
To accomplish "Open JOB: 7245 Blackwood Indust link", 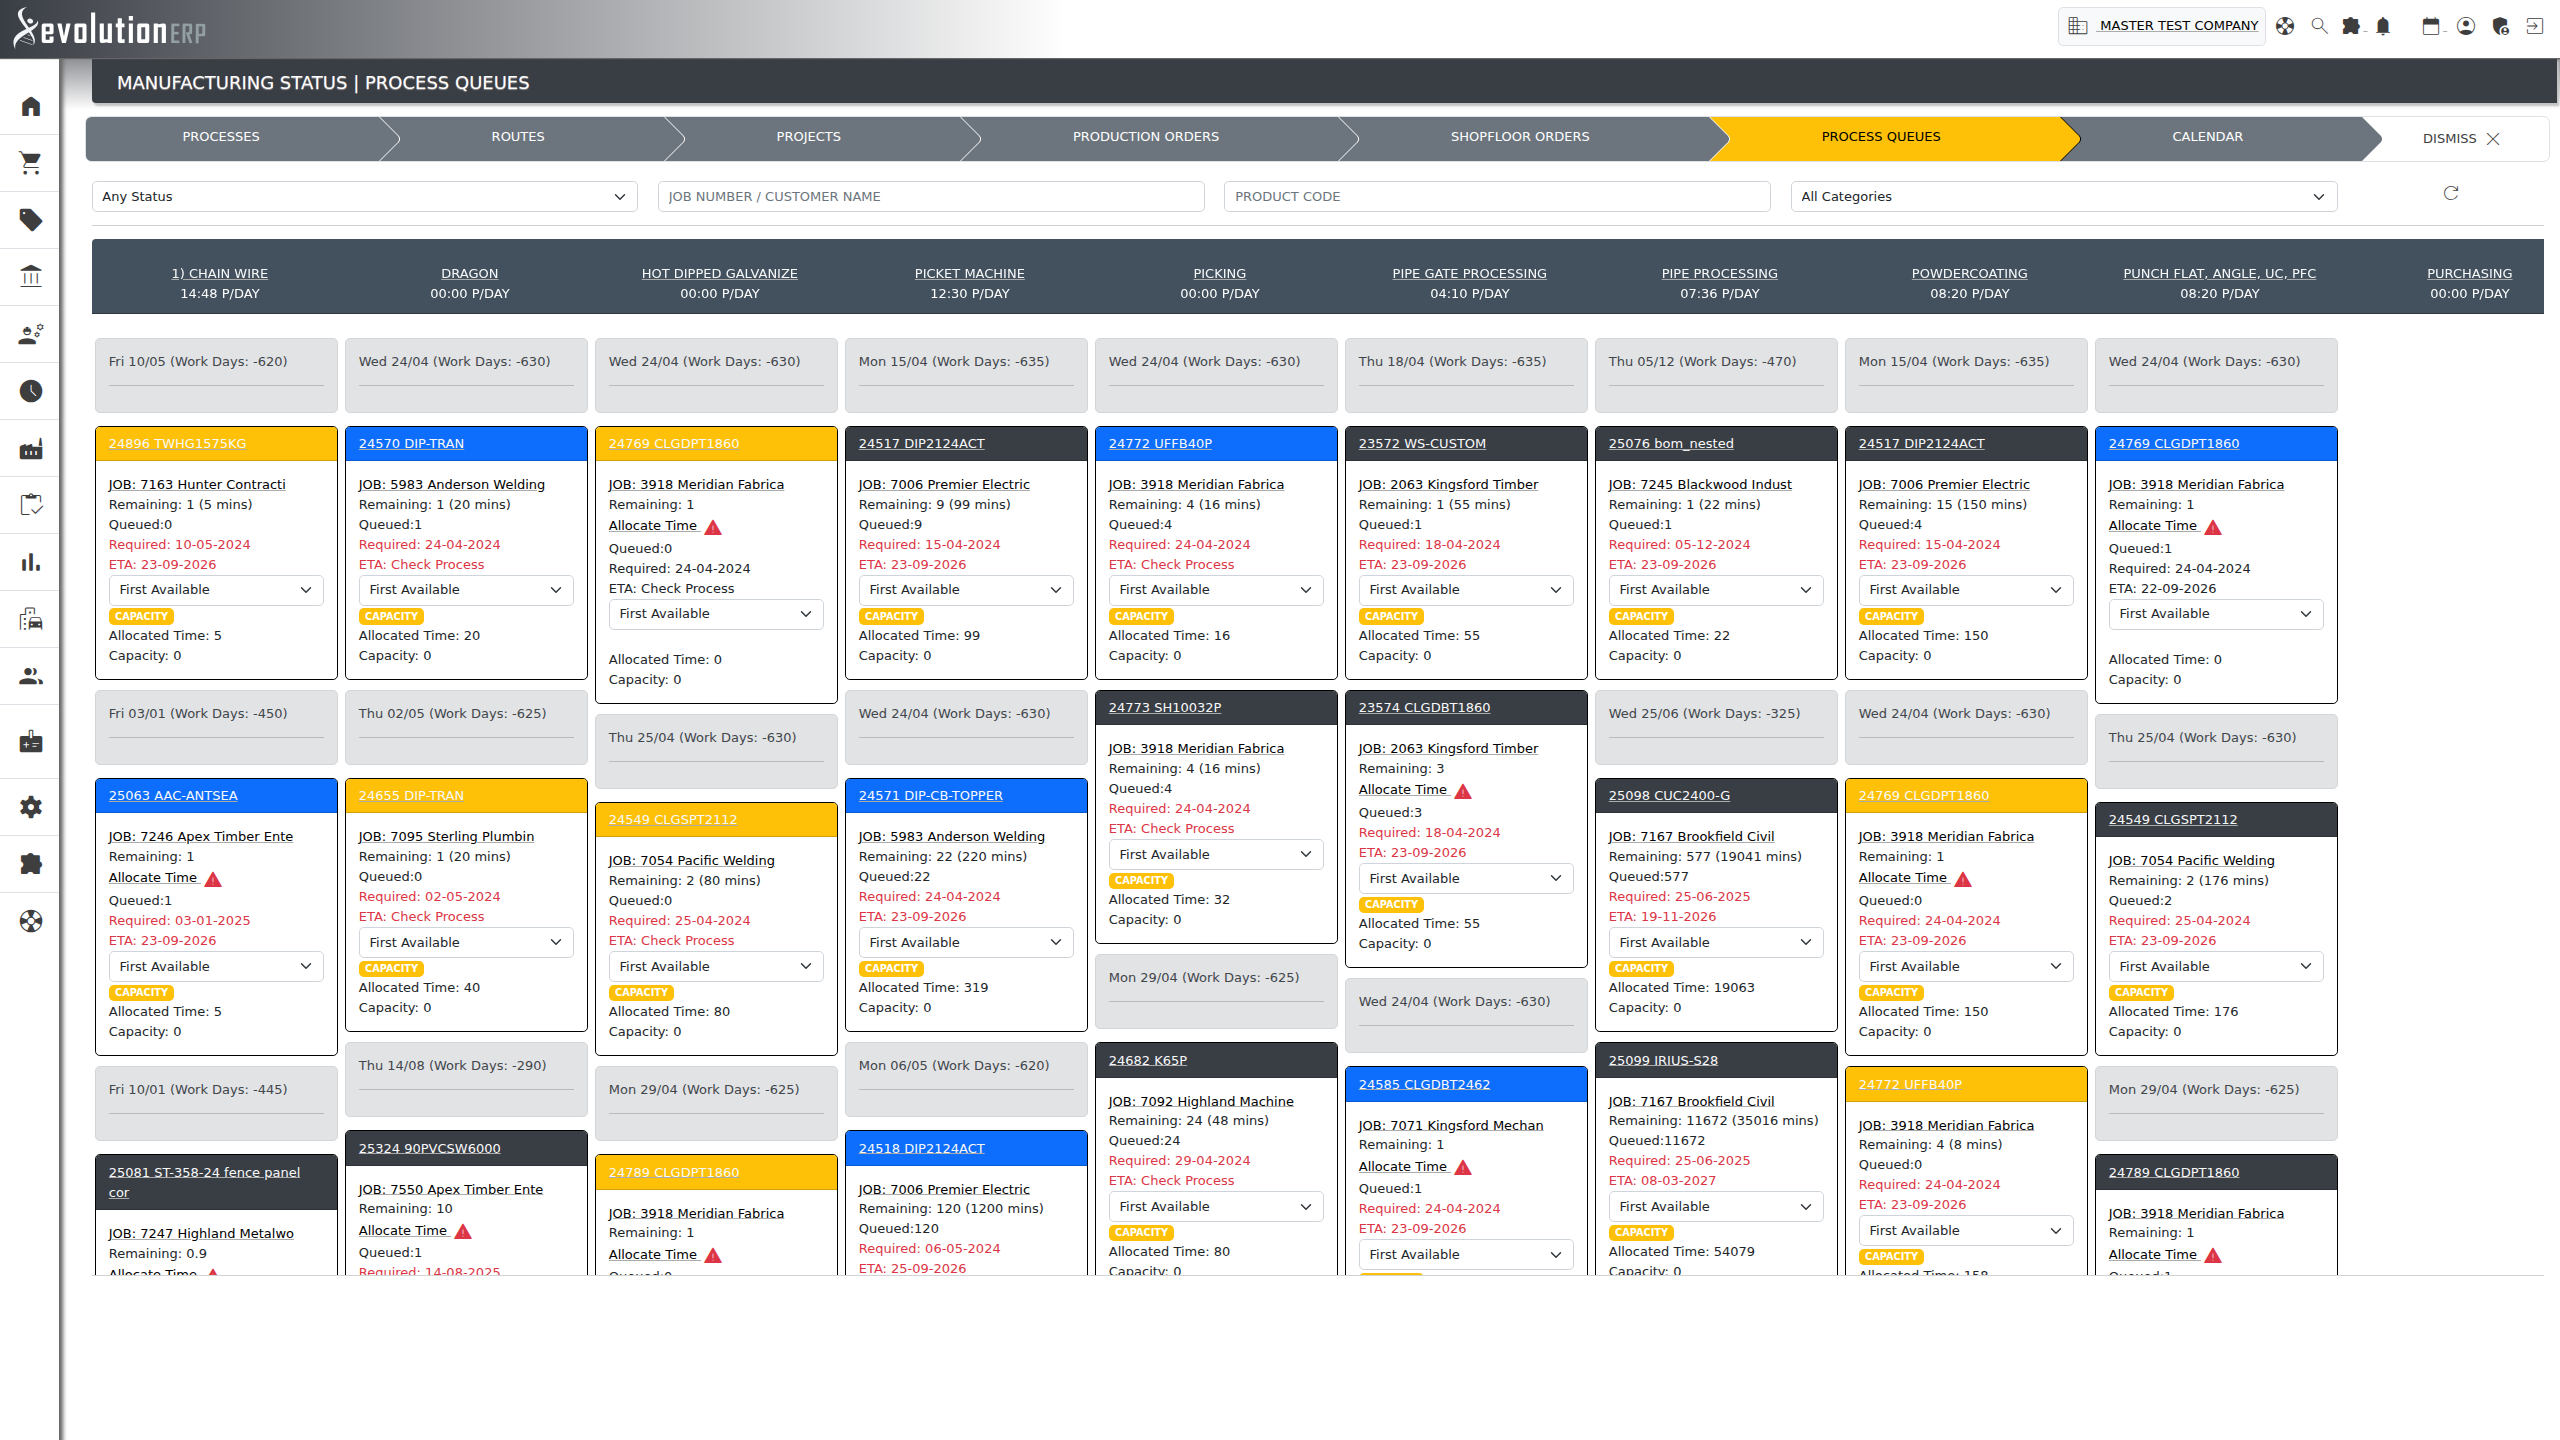I will click(1700, 485).
